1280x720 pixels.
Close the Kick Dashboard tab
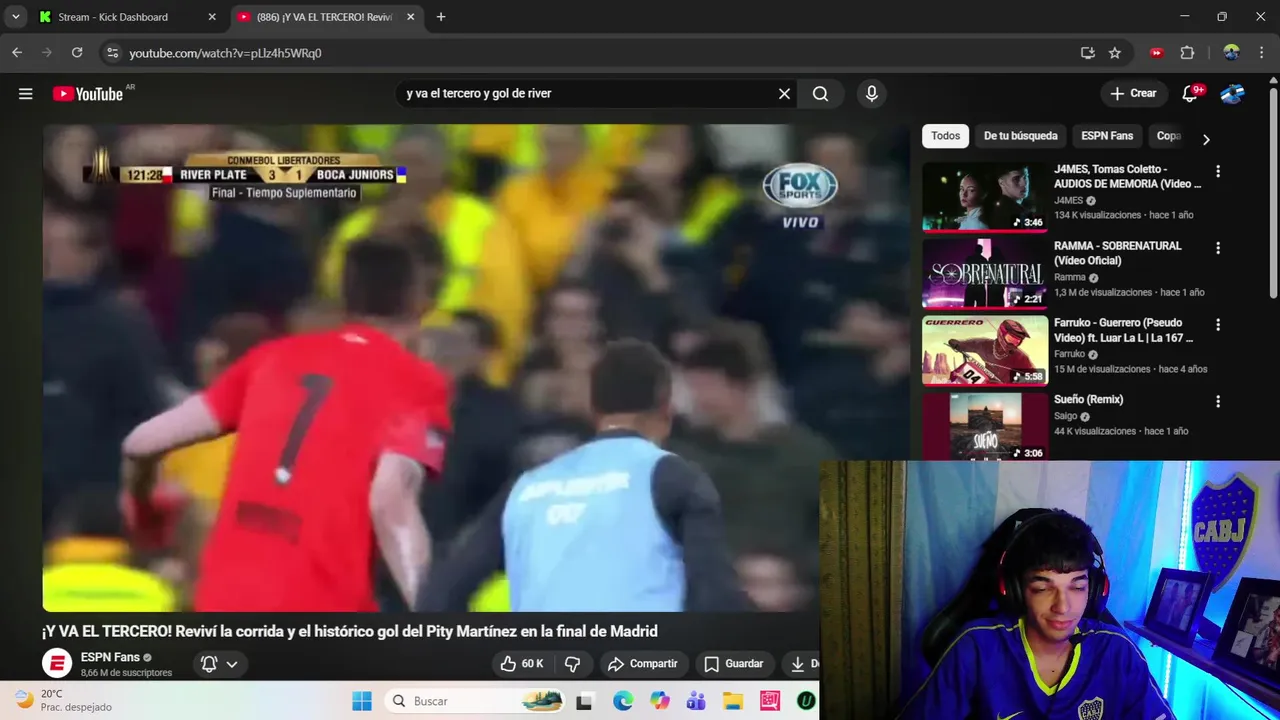[212, 17]
